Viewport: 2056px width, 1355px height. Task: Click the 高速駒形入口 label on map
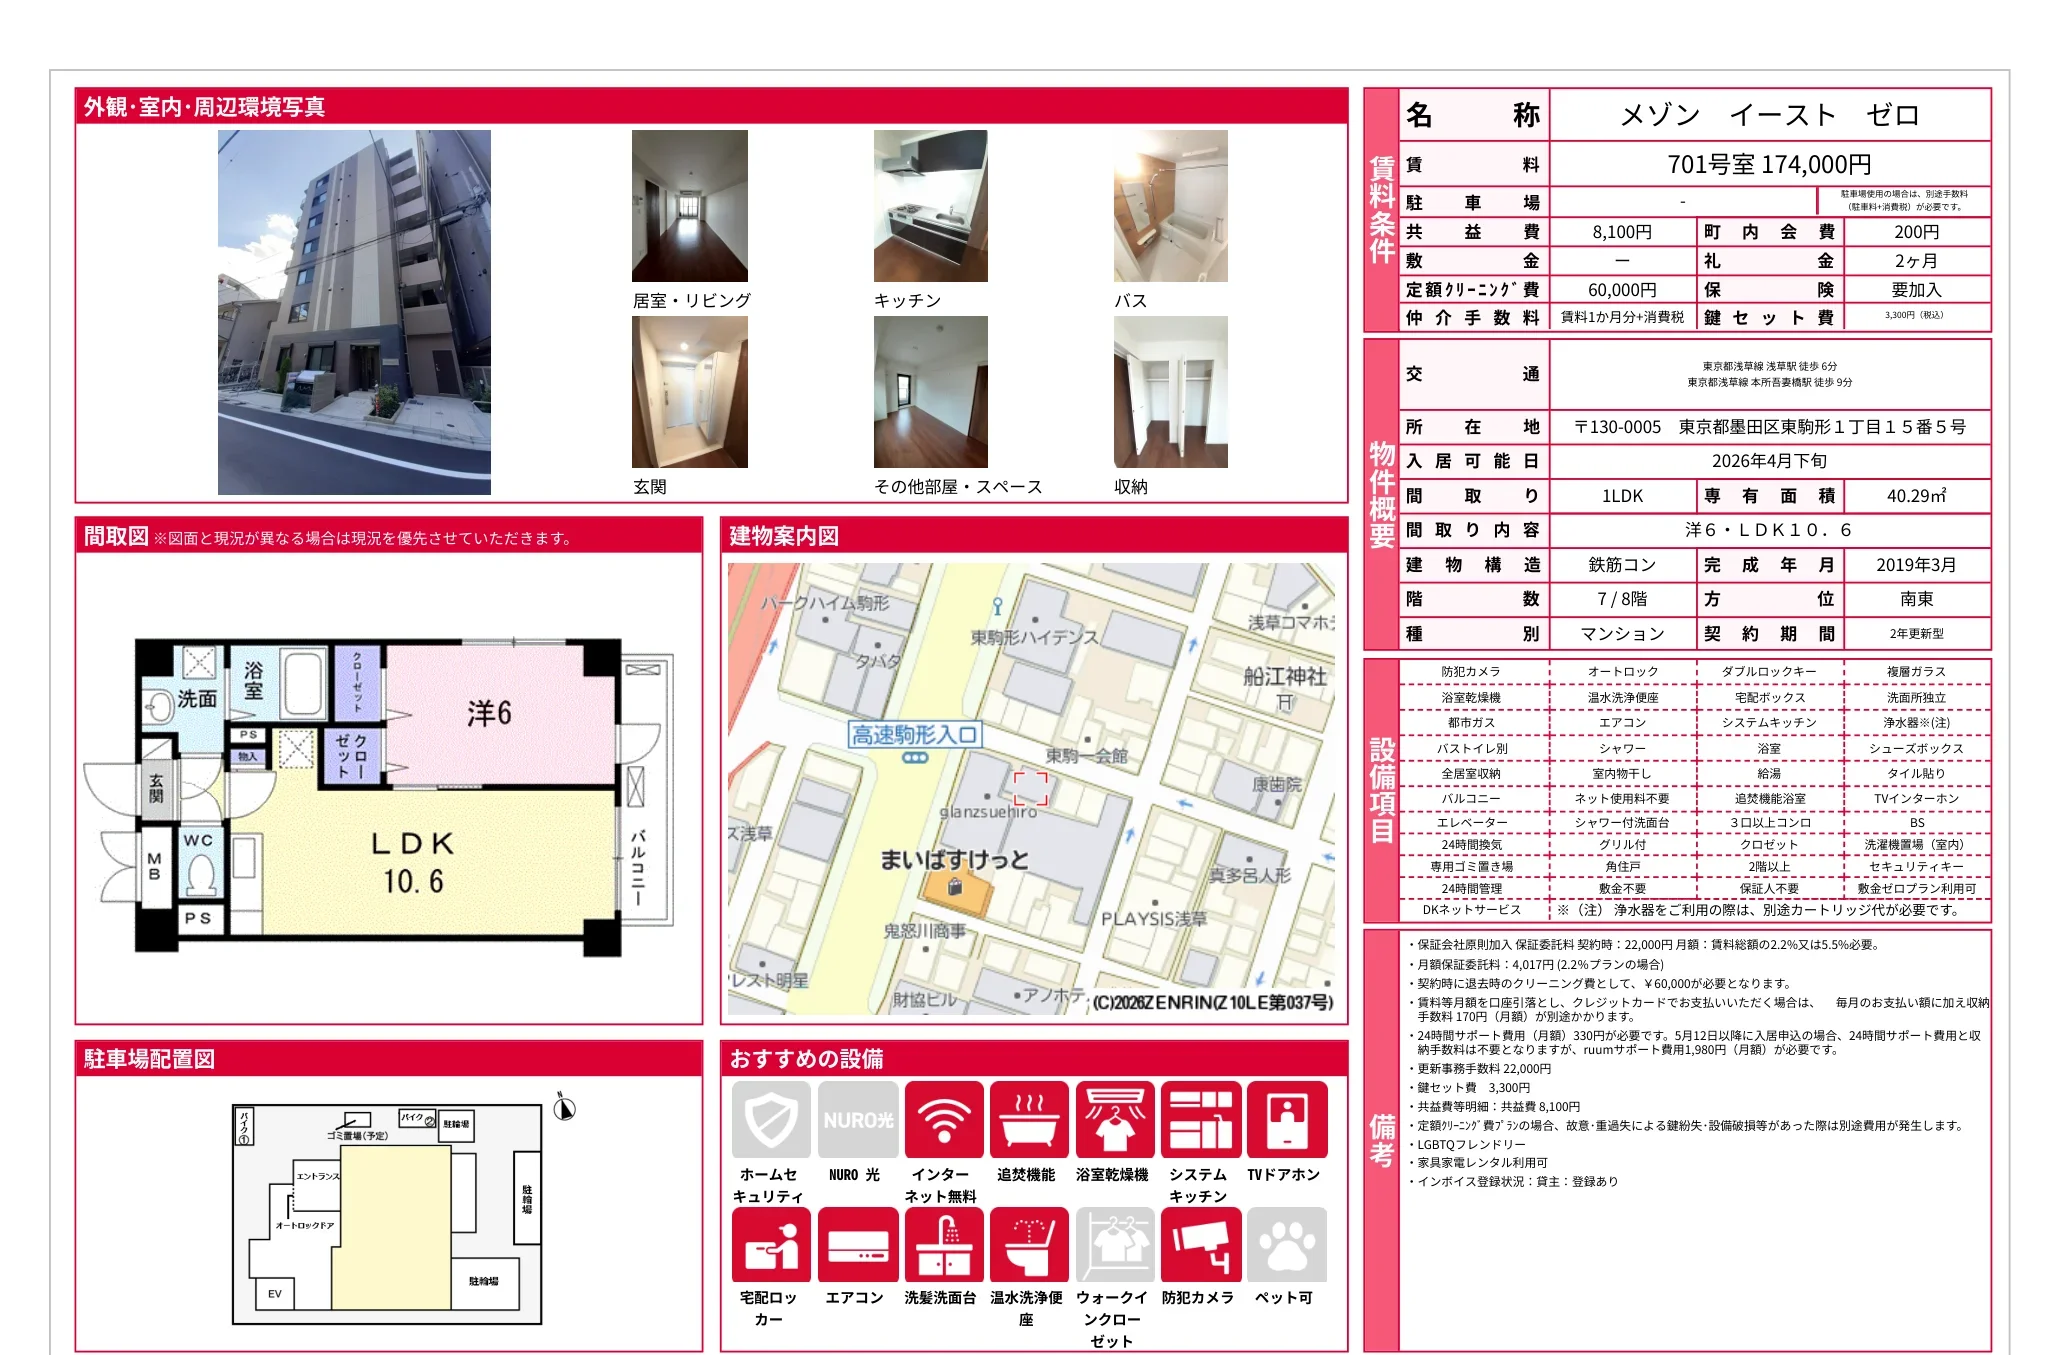[914, 735]
